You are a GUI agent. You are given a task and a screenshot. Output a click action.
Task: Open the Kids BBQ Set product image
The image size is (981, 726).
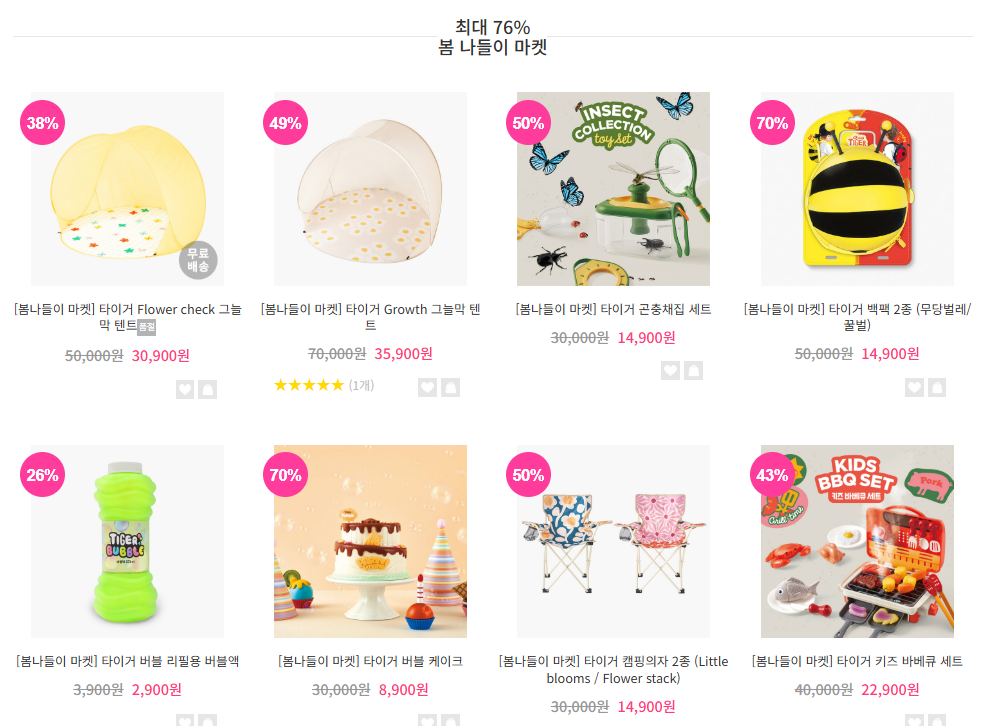pos(857,541)
